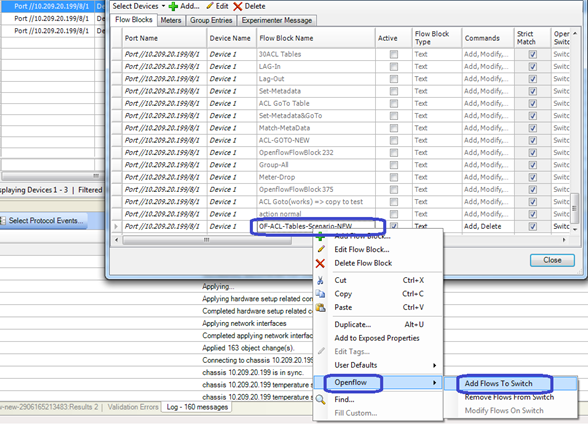Screen dimensions: 588x424
Task: Uncheck Strict Match for OF-ACL-Tables-Scenario-NEW row
Action: 532,226
